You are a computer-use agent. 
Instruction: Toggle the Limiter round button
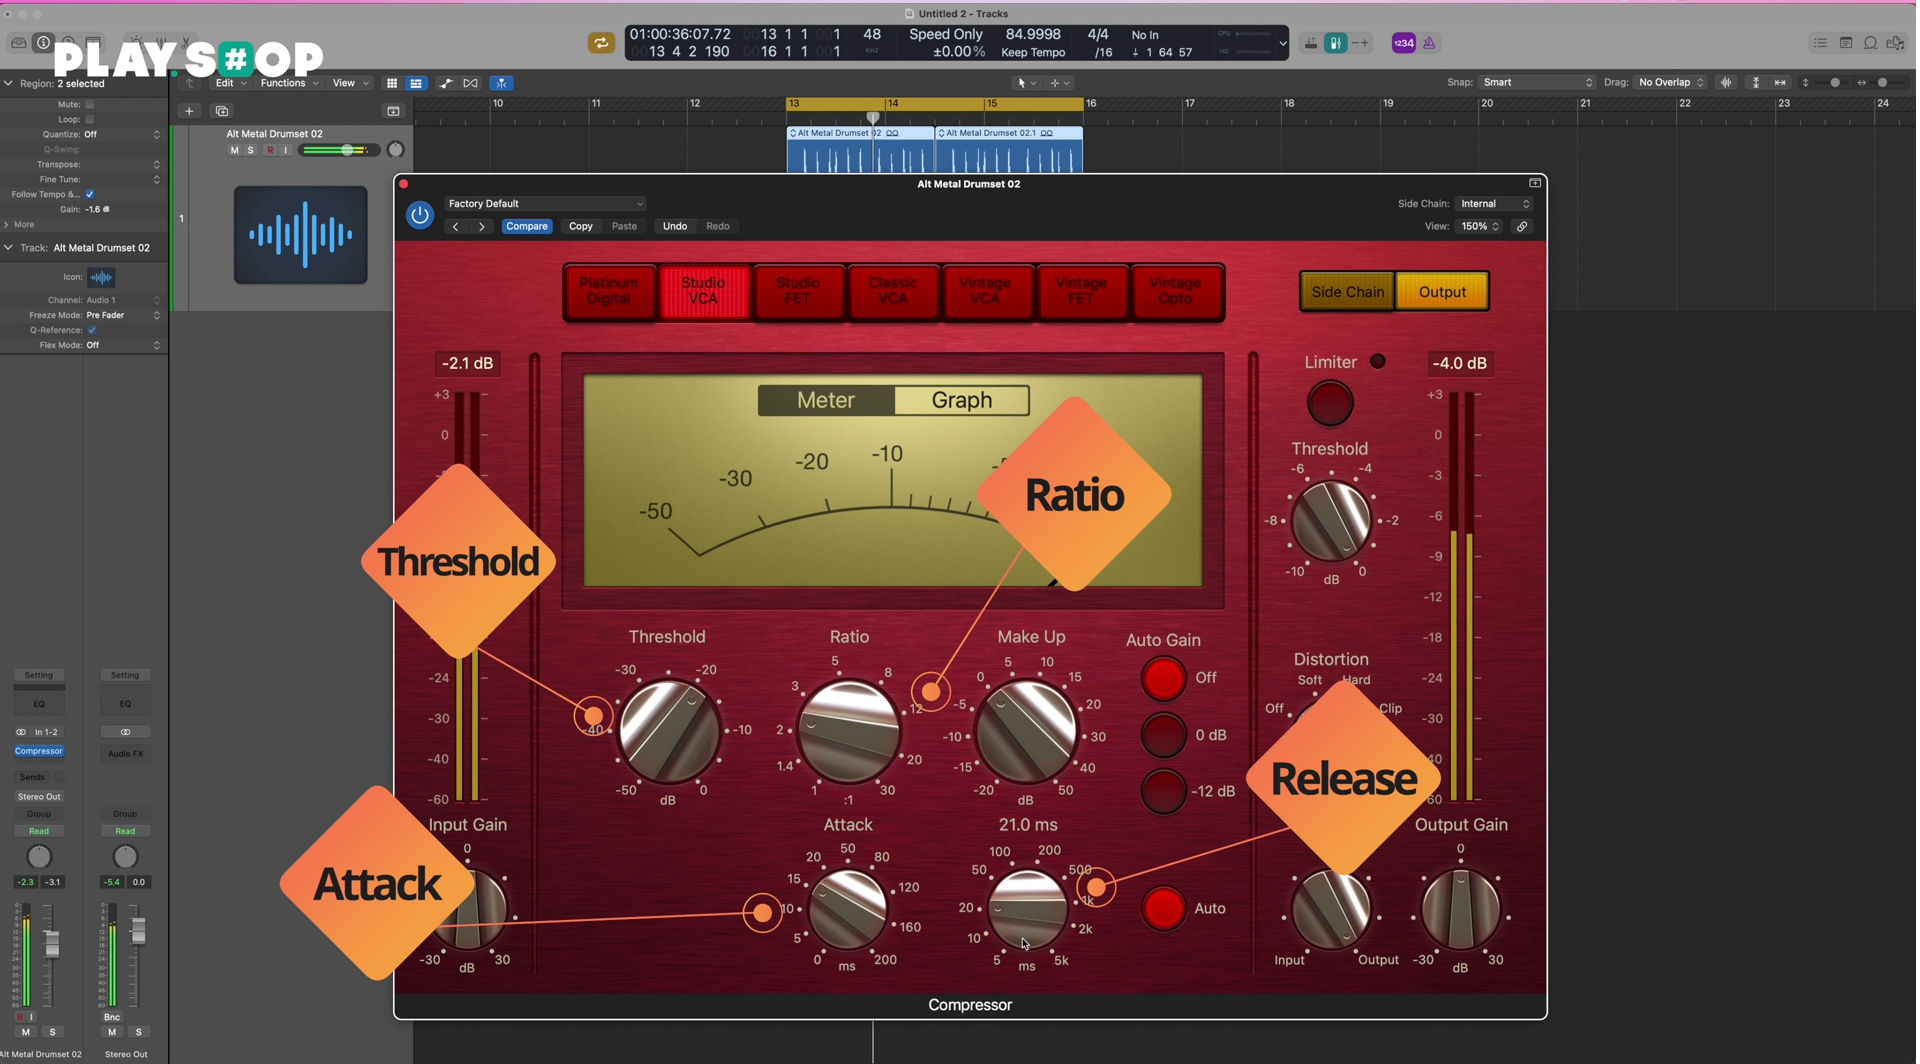click(1330, 403)
